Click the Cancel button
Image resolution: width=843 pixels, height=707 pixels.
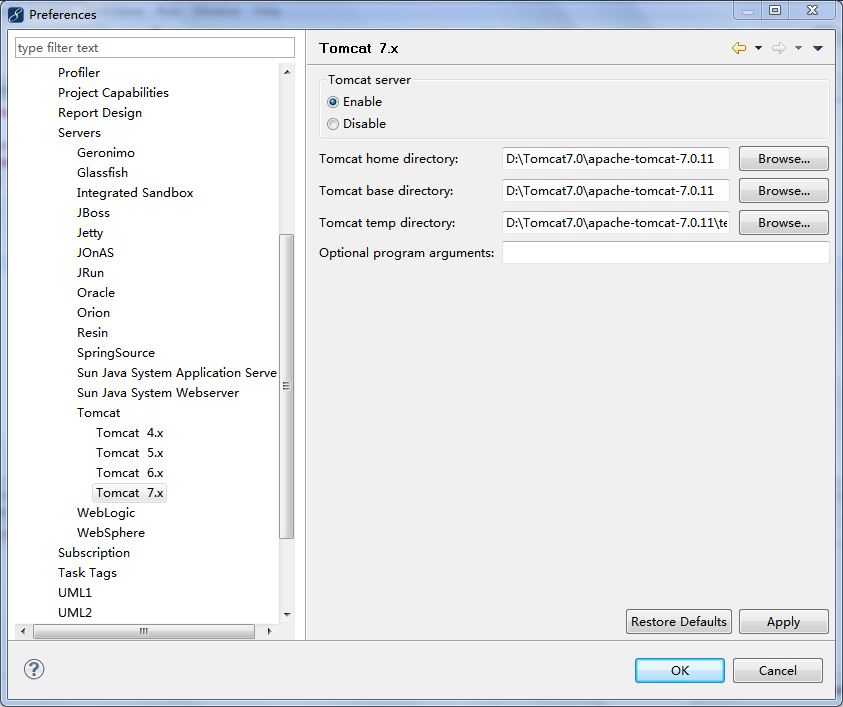(777, 670)
